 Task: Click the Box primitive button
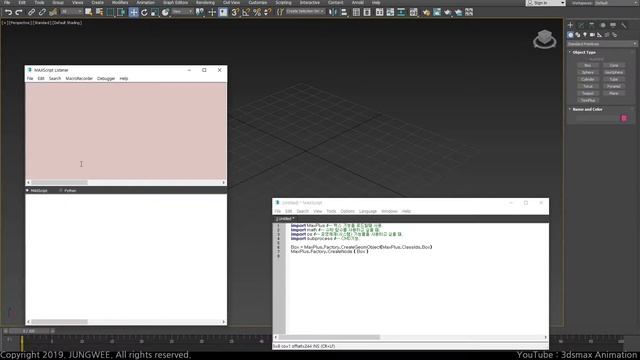coord(588,65)
